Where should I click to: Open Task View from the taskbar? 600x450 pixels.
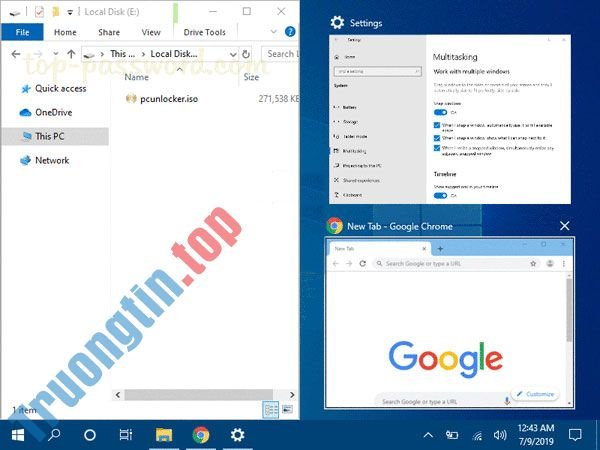(126, 435)
